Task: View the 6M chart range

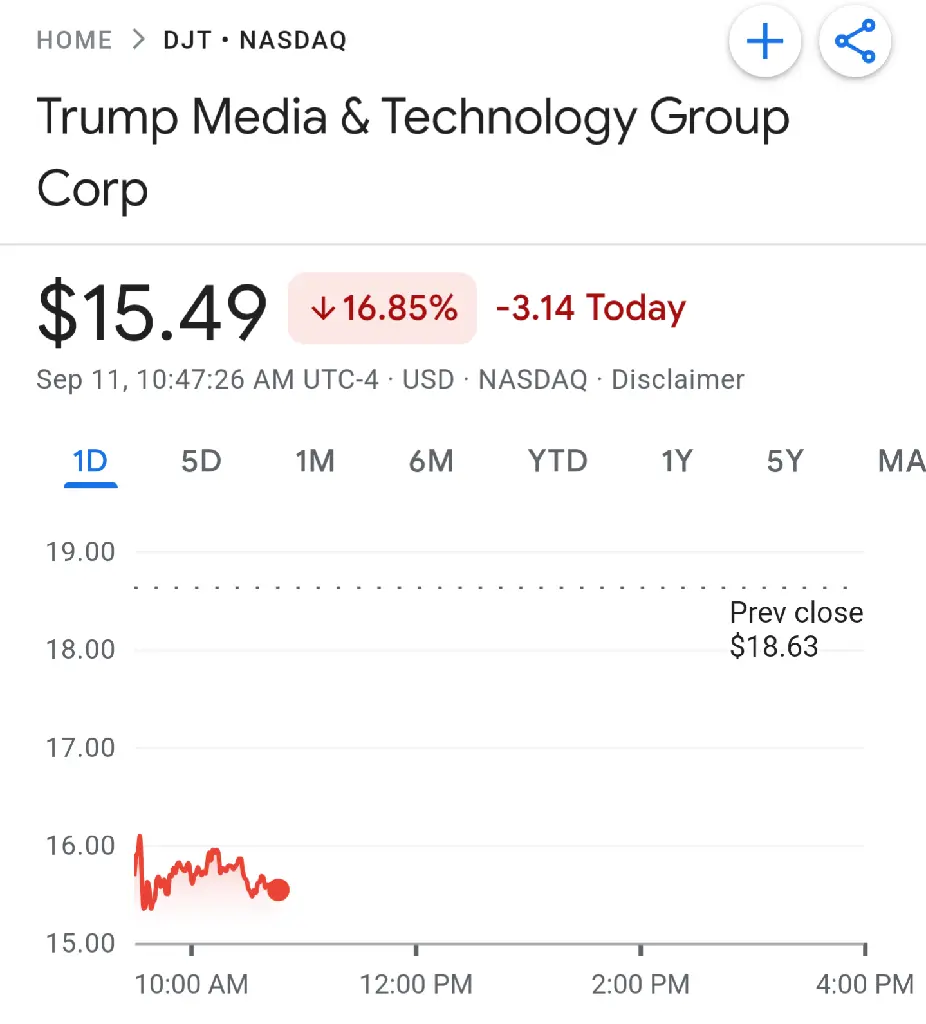Action: click(x=431, y=462)
